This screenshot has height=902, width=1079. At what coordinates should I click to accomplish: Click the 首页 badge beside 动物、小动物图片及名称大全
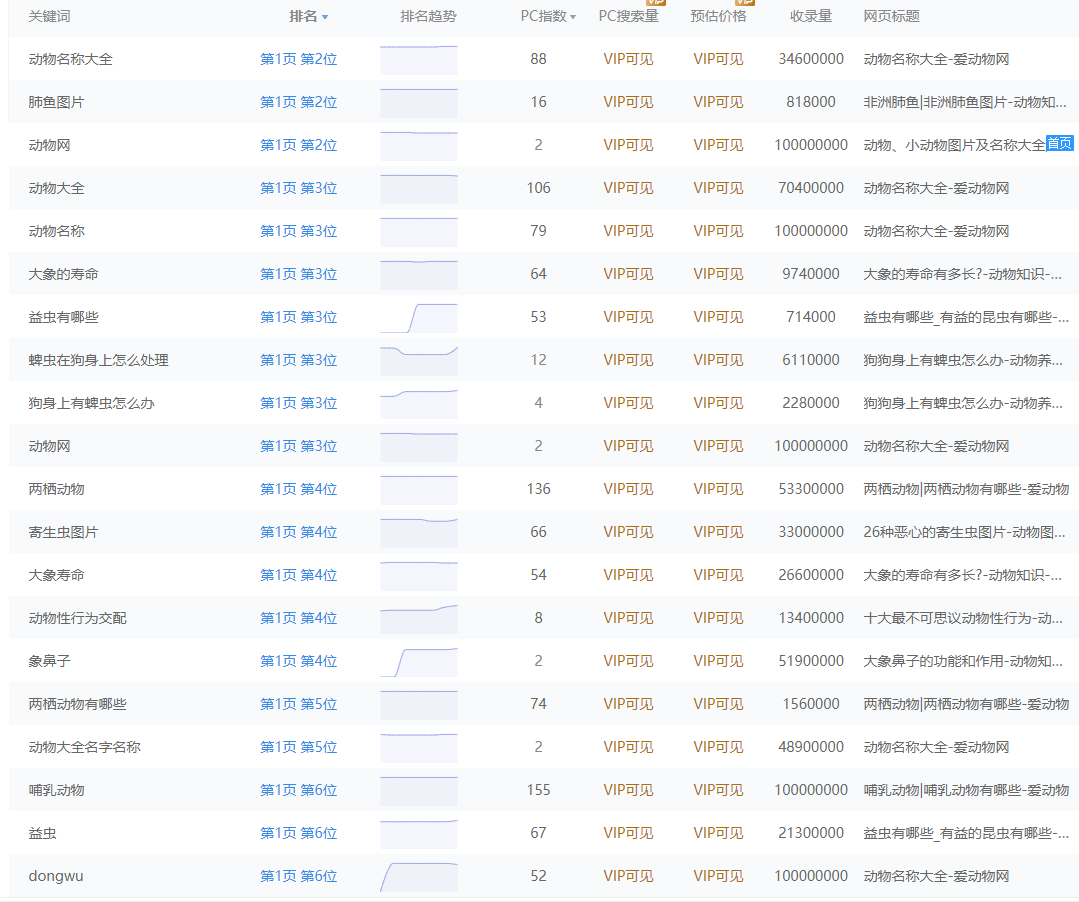1059,143
